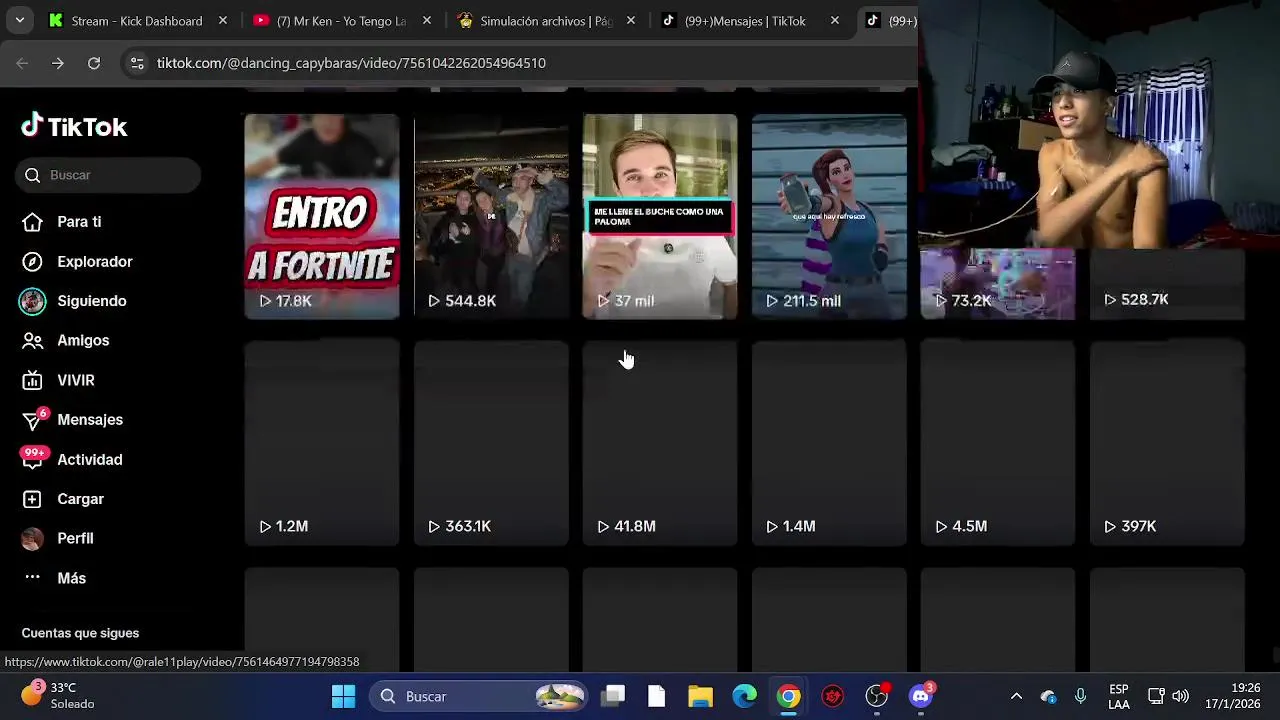Open the Para ti home icon
Image resolution: width=1280 pixels, height=720 pixels.
click(32, 222)
